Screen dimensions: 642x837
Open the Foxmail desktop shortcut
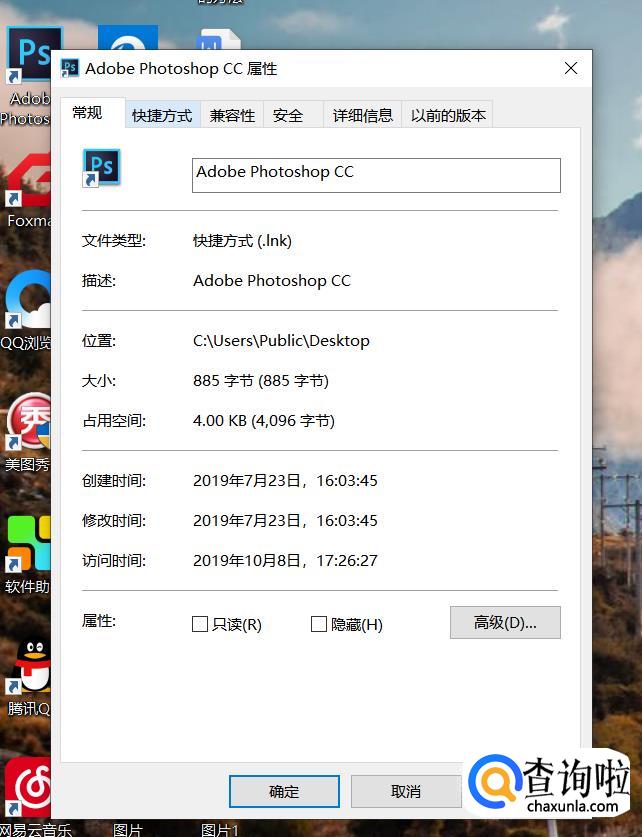pyautogui.click(x=28, y=180)
